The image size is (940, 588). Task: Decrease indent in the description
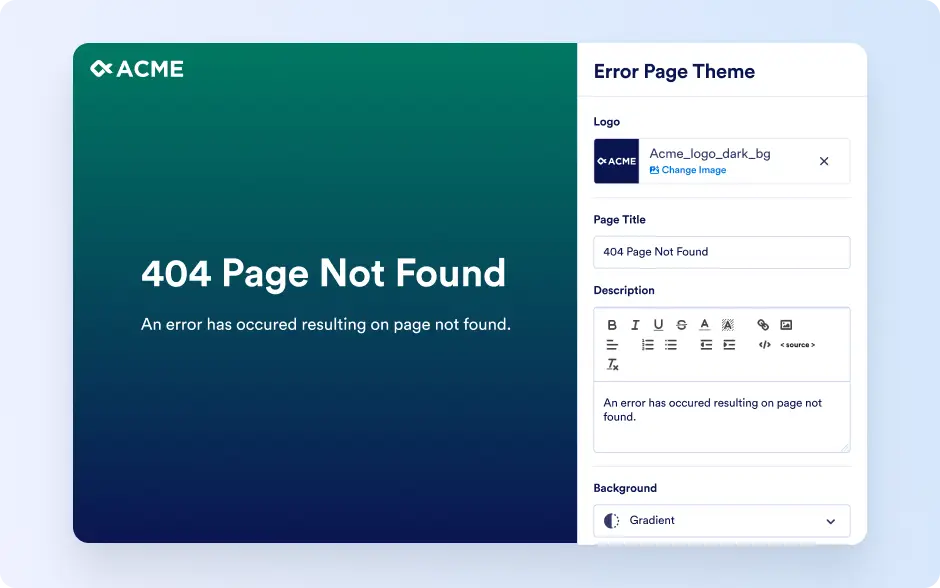click(x=706, y=345)
